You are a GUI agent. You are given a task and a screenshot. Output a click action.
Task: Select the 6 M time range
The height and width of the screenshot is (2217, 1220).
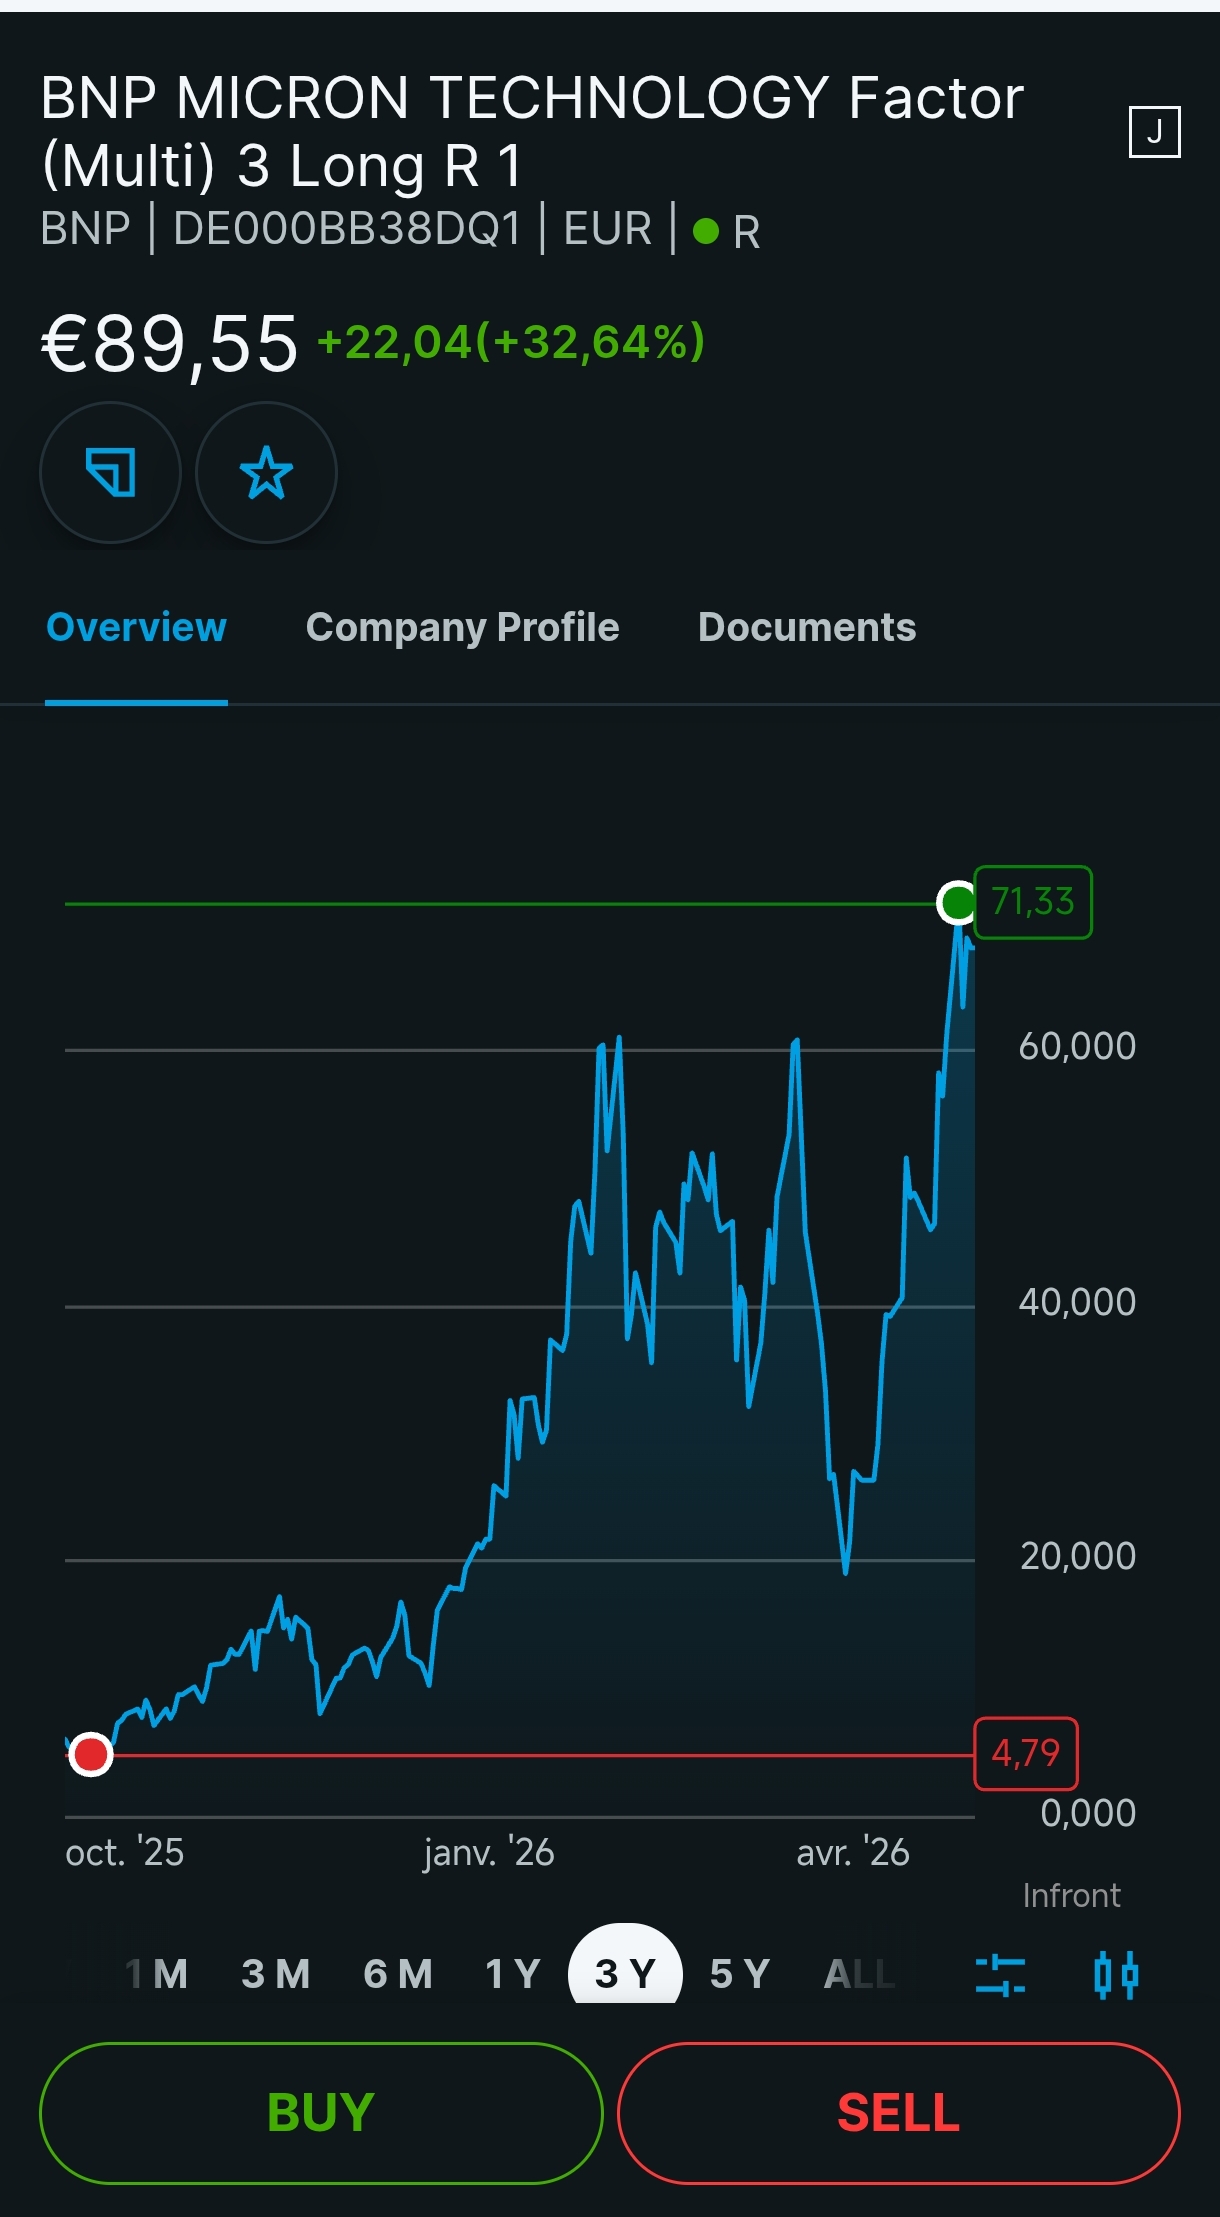point(398,1974)
